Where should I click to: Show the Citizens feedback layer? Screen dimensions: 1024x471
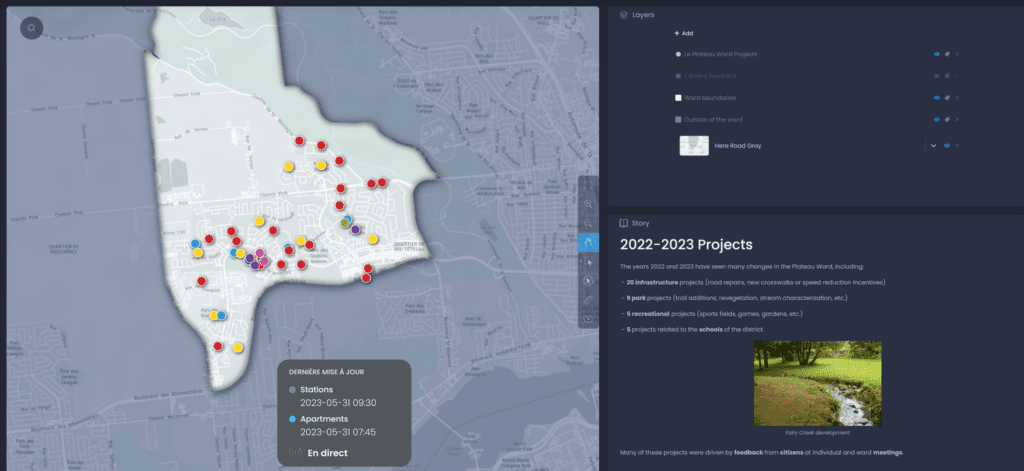tap(936, 76)
